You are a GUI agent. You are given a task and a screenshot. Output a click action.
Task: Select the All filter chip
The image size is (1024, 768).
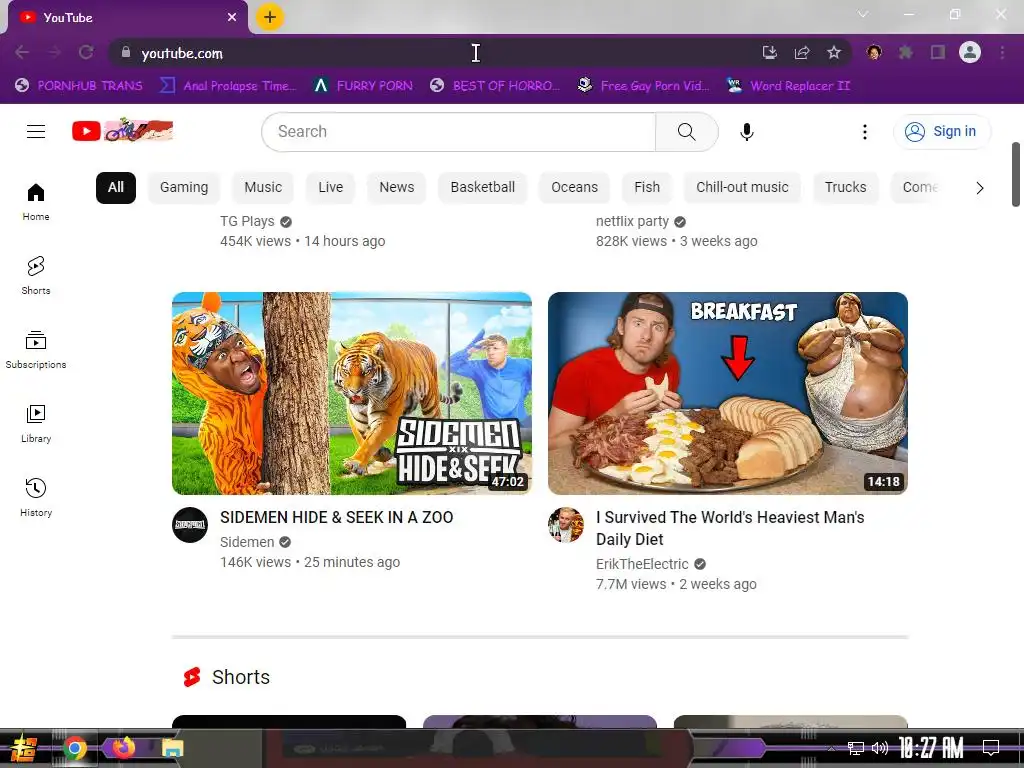pos(116,187)
